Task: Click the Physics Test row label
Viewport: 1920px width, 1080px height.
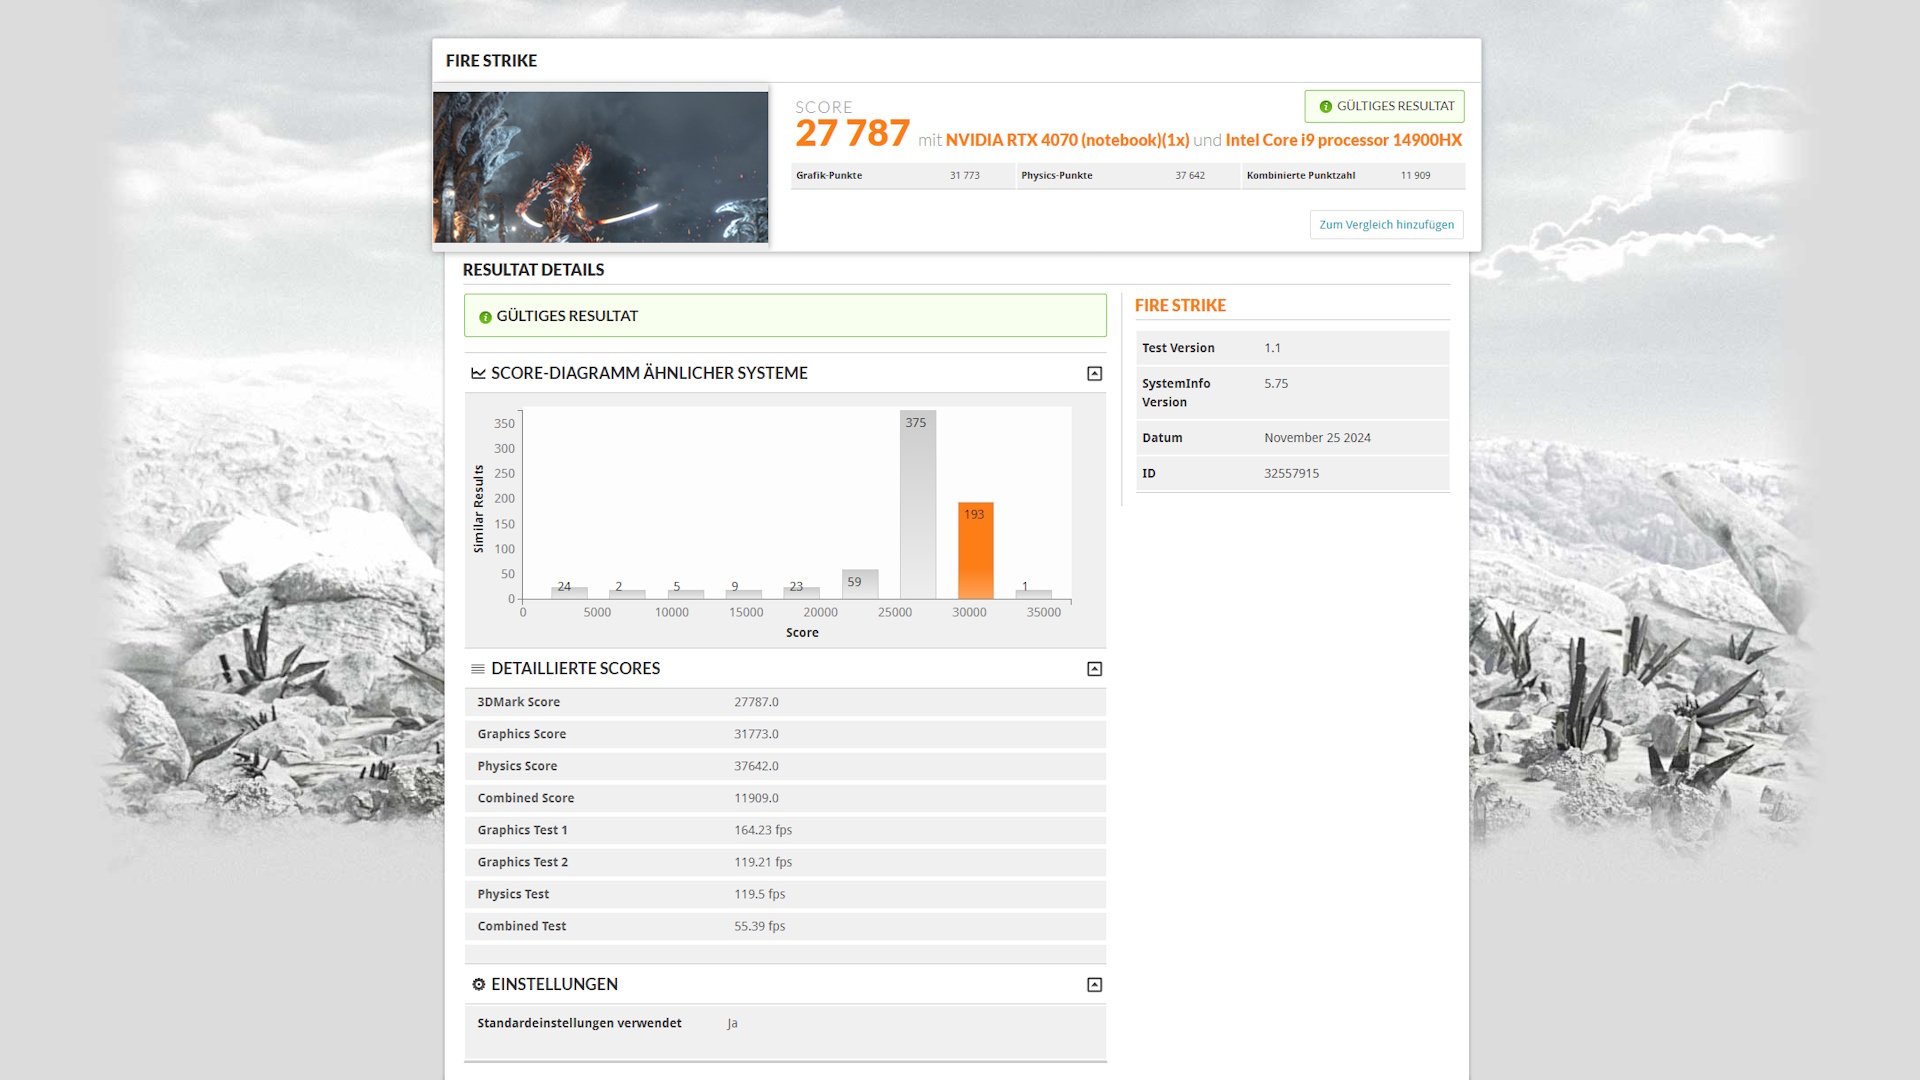Action: pos(513,894)
